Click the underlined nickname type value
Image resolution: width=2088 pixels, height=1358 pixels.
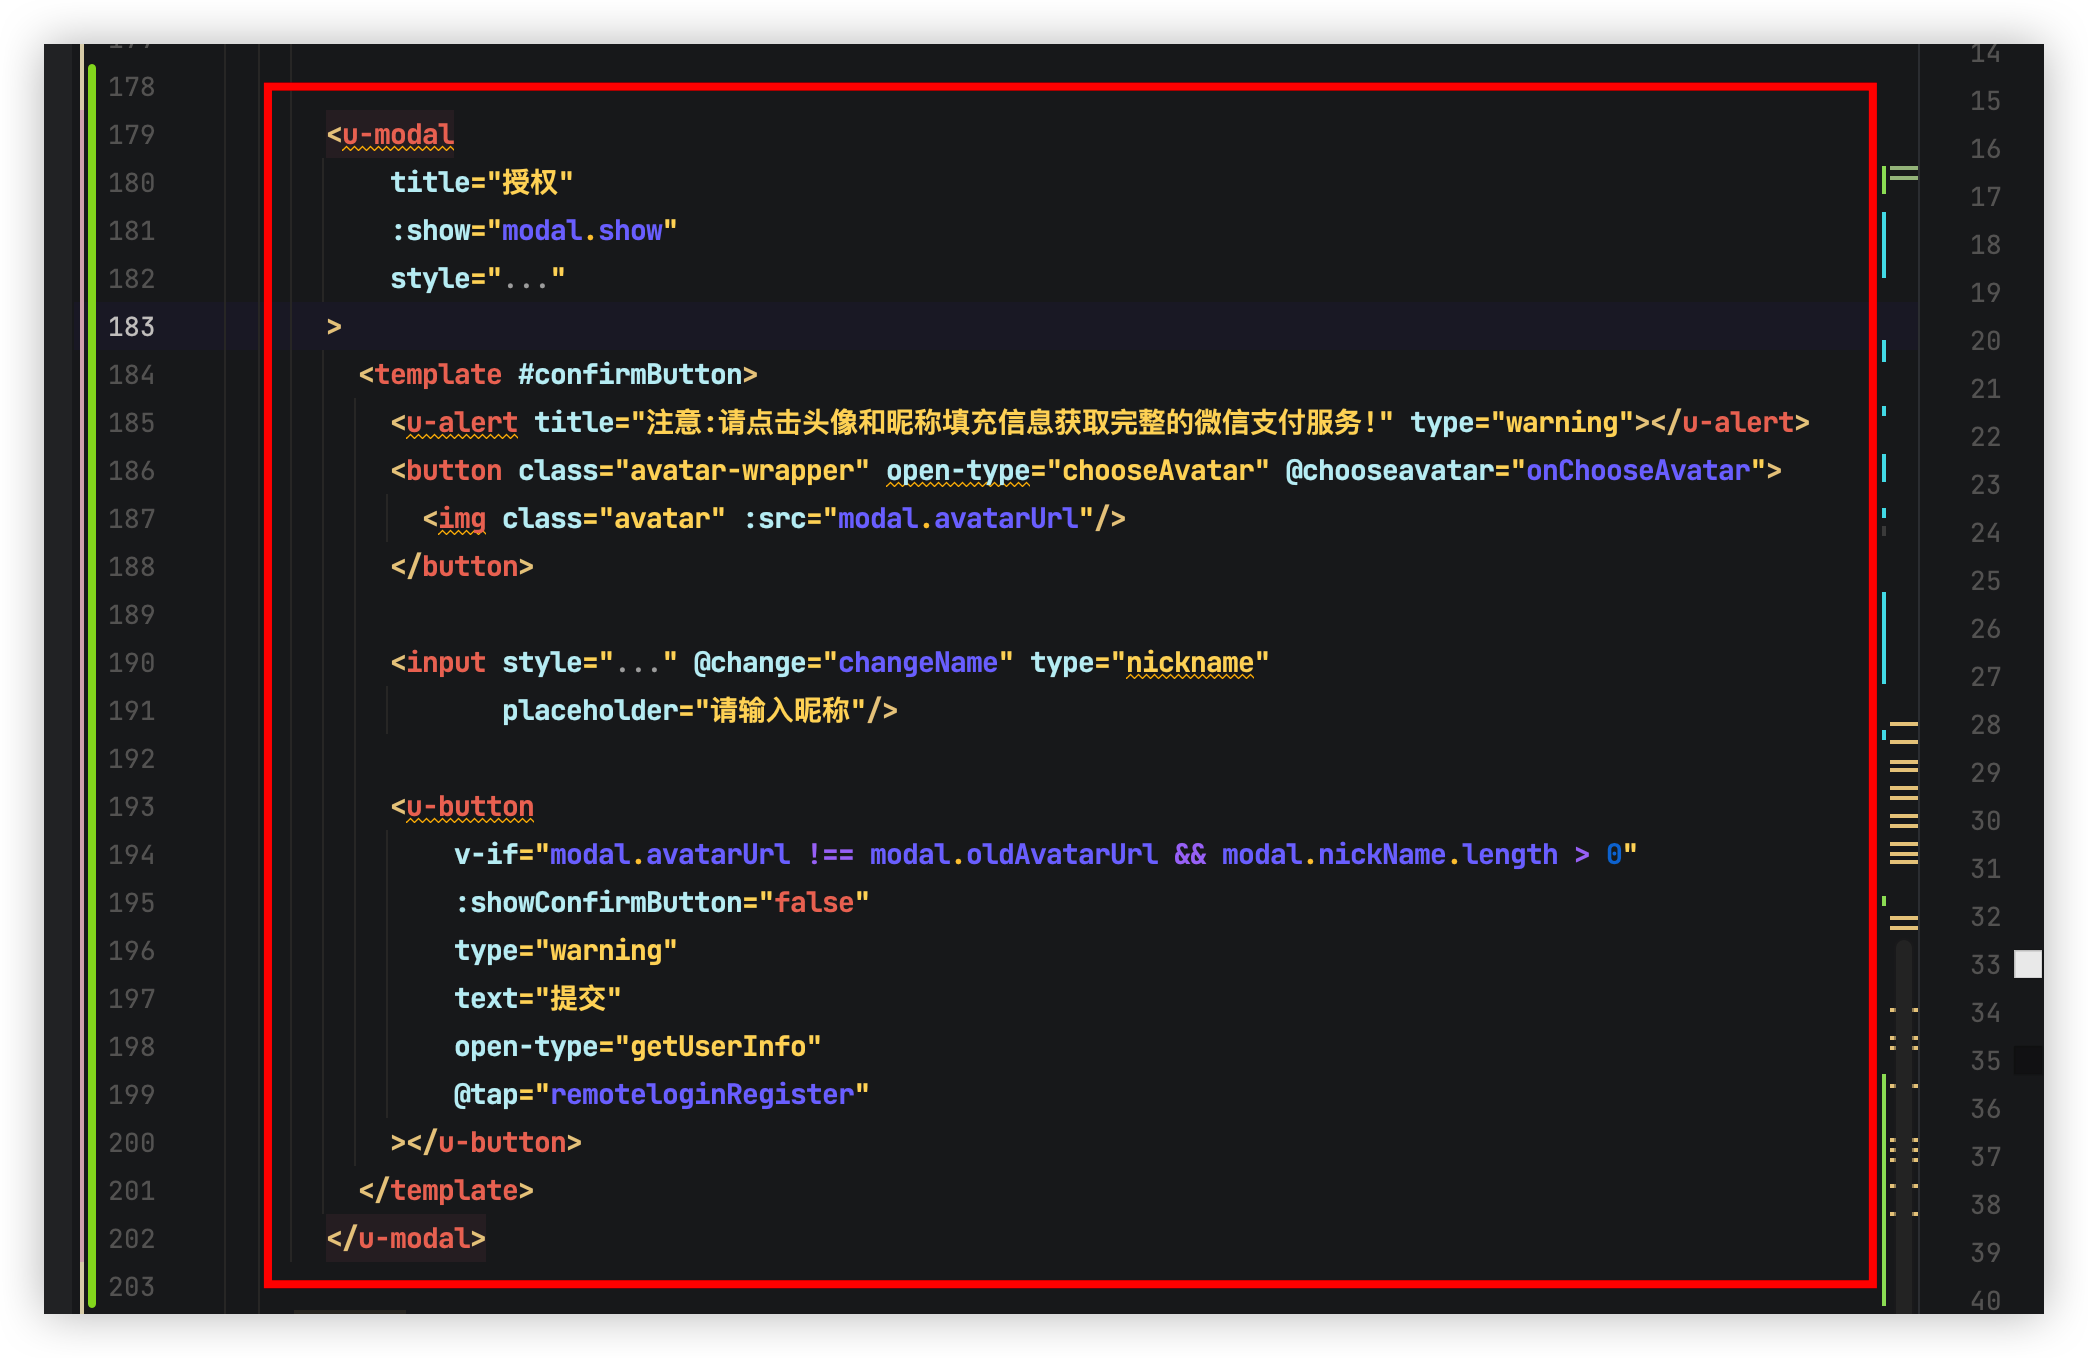[x=1189, y=663]
